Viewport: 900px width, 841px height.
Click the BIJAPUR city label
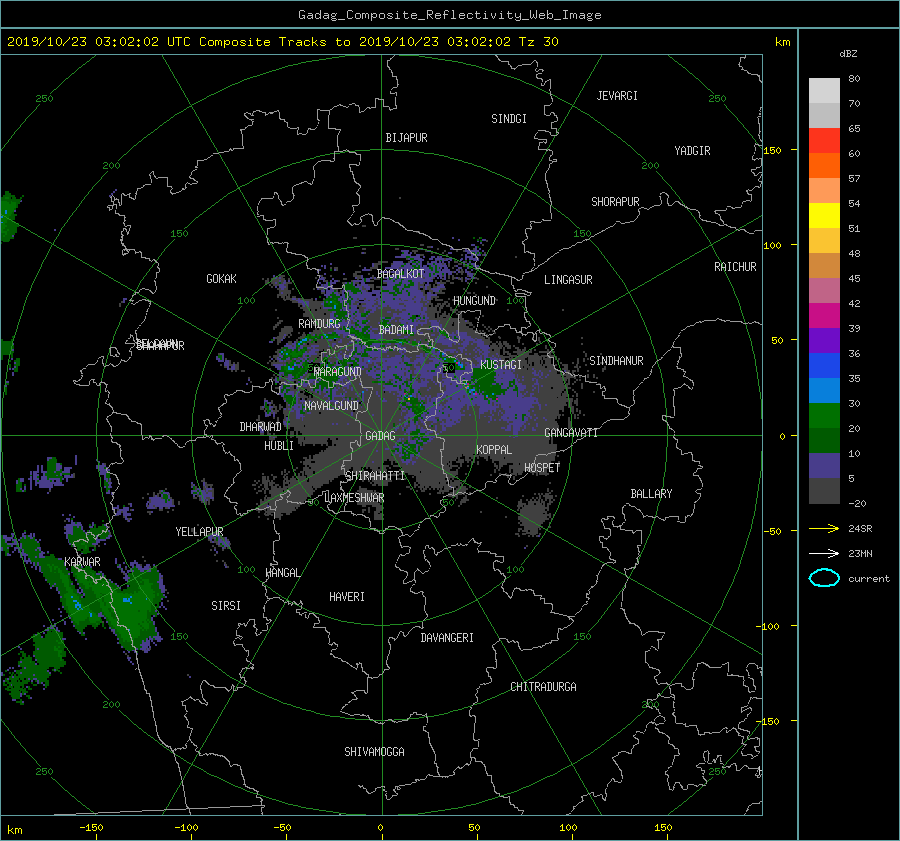[x=406, y=138]
